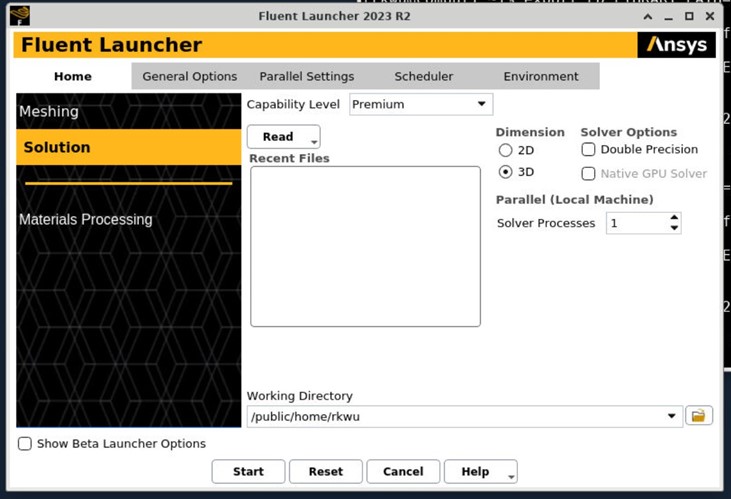Screen dimensions: 731x499
Task: Open the Parallel Settings tab
Action: pos(307,76)
